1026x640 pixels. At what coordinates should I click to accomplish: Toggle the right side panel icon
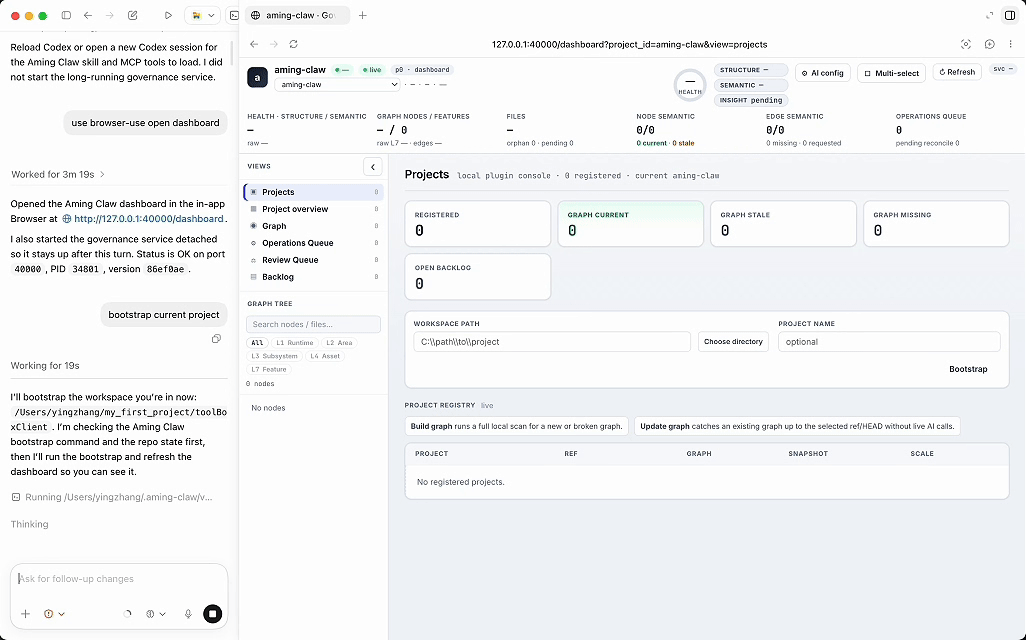tap(1010, 15)
